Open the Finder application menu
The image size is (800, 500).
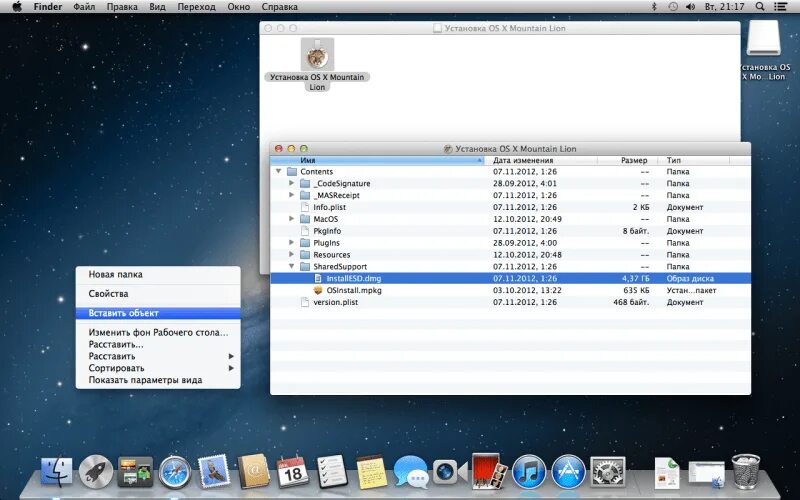click(x=48, y=7)
